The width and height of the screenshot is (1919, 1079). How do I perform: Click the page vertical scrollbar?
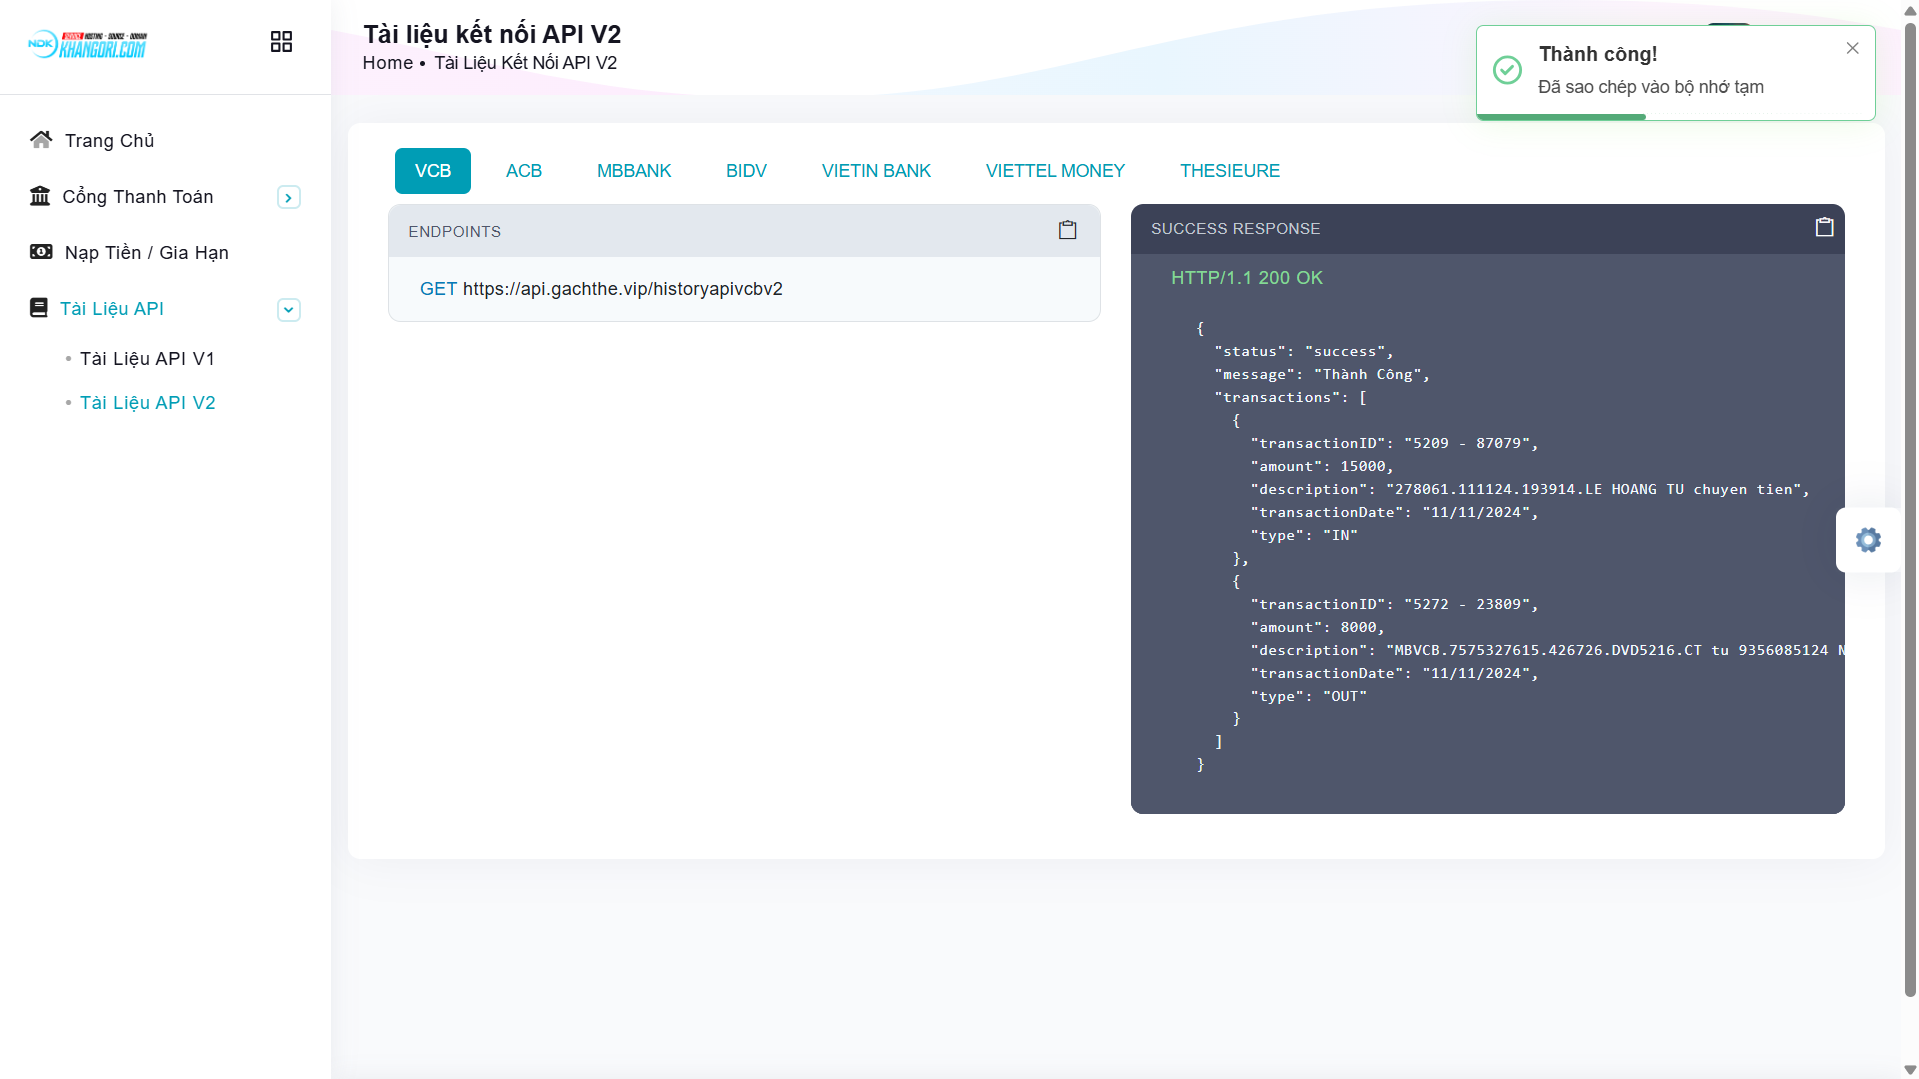[x=1910, y=500]
